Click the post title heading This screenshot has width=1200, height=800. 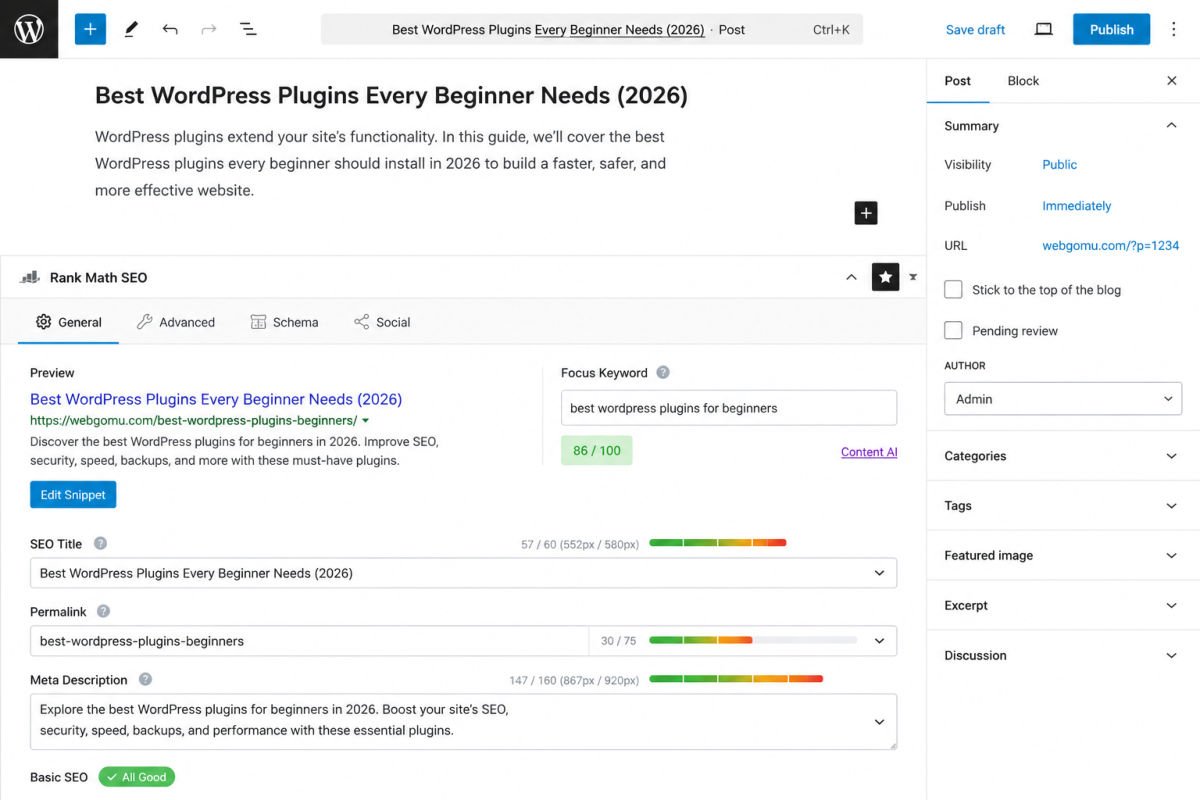pyautogui.click(x=391, y=96)
